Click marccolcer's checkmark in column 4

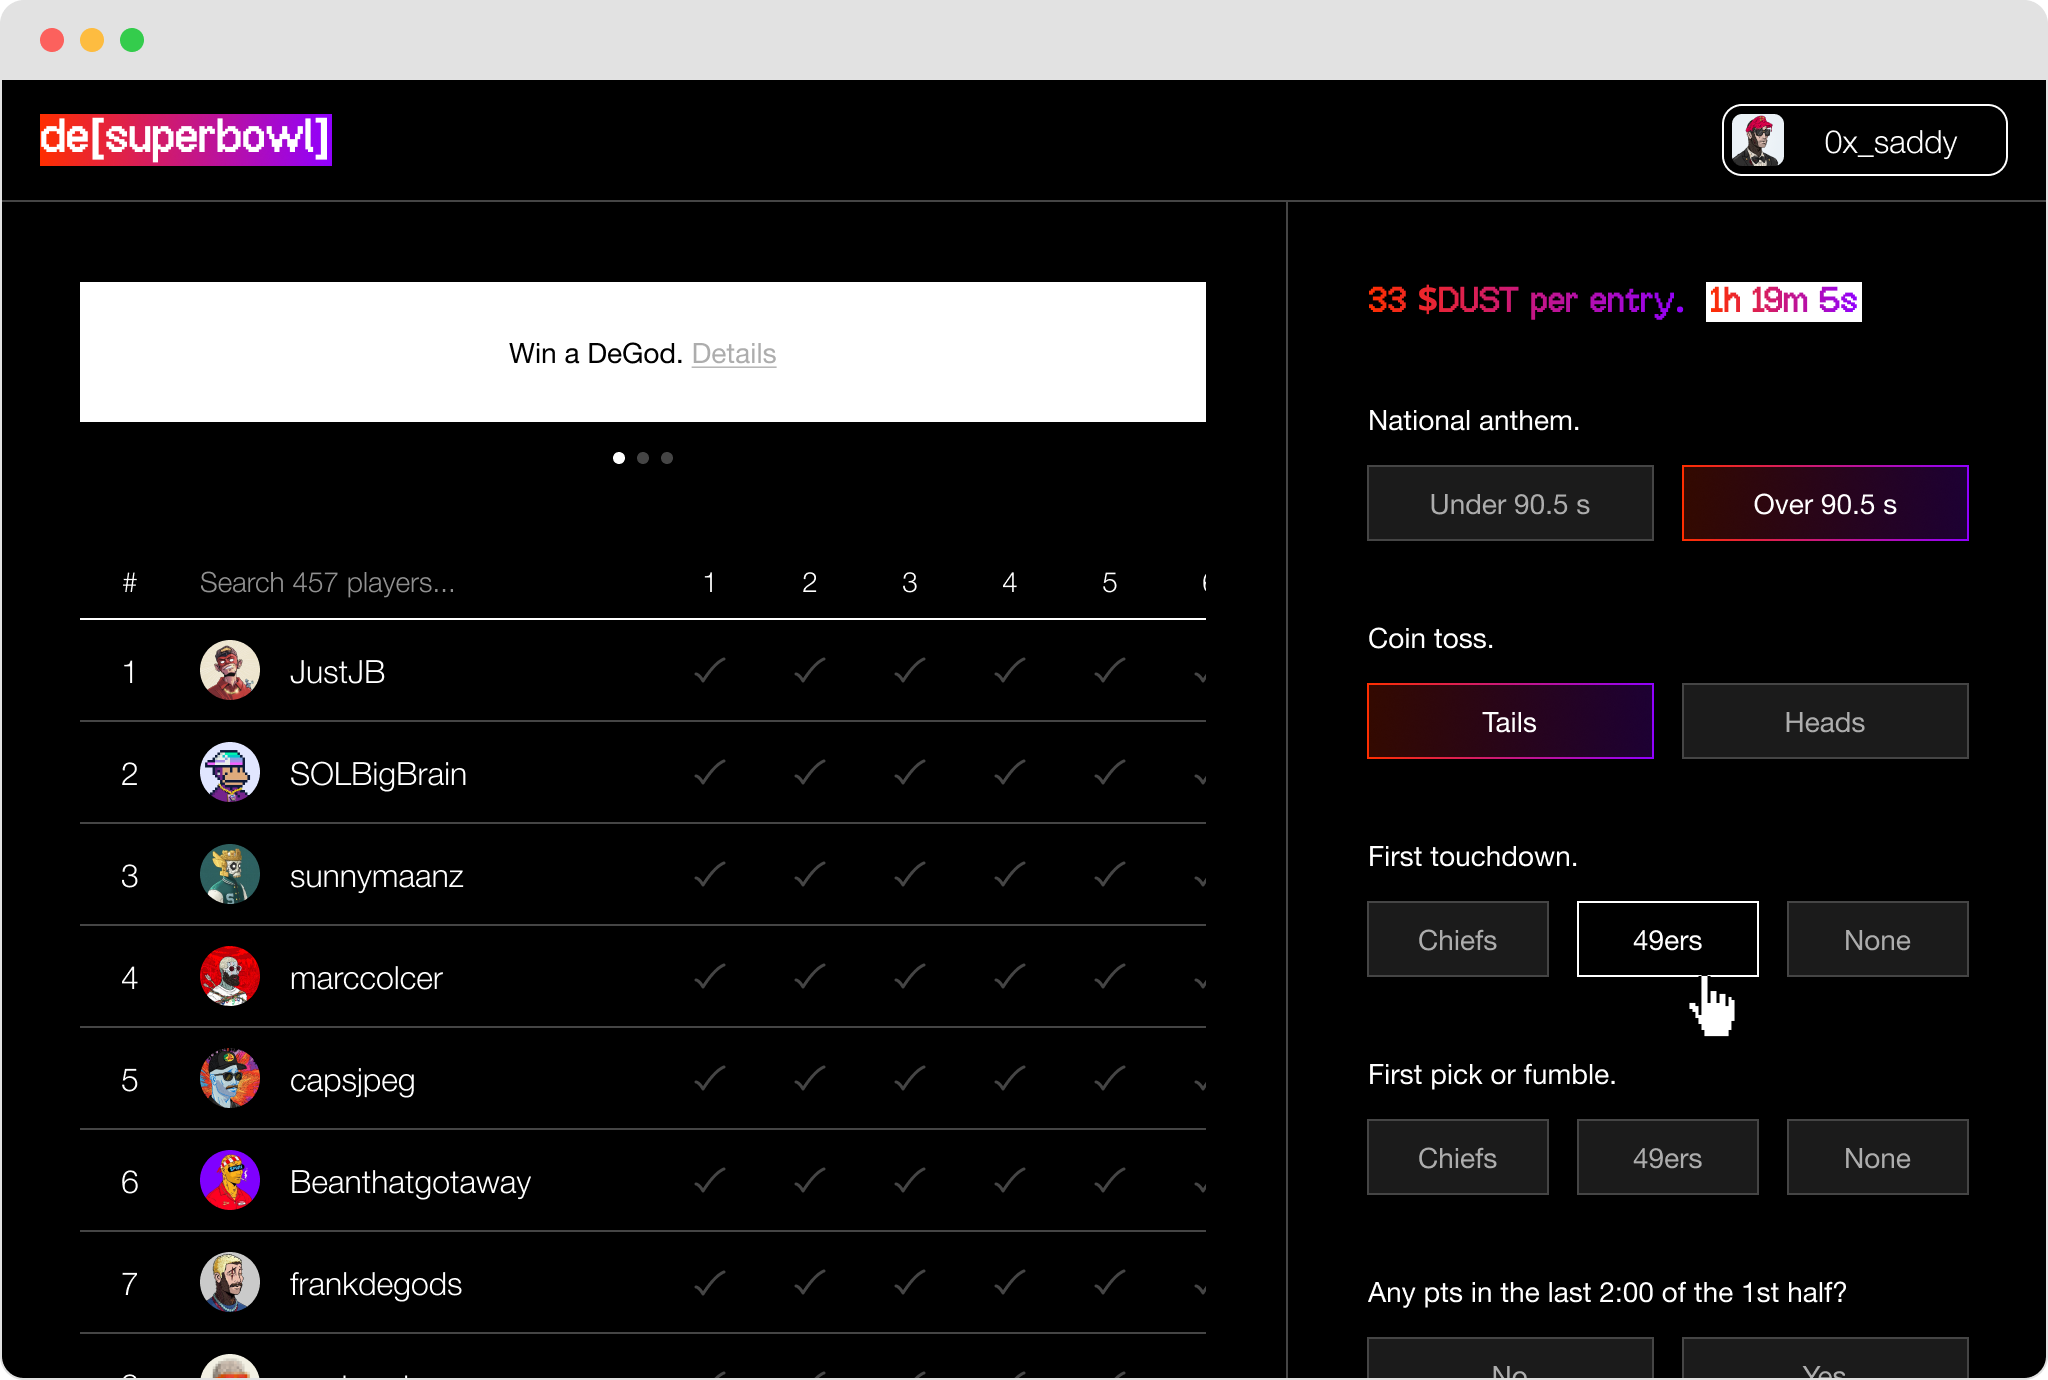pos(1009,976)
